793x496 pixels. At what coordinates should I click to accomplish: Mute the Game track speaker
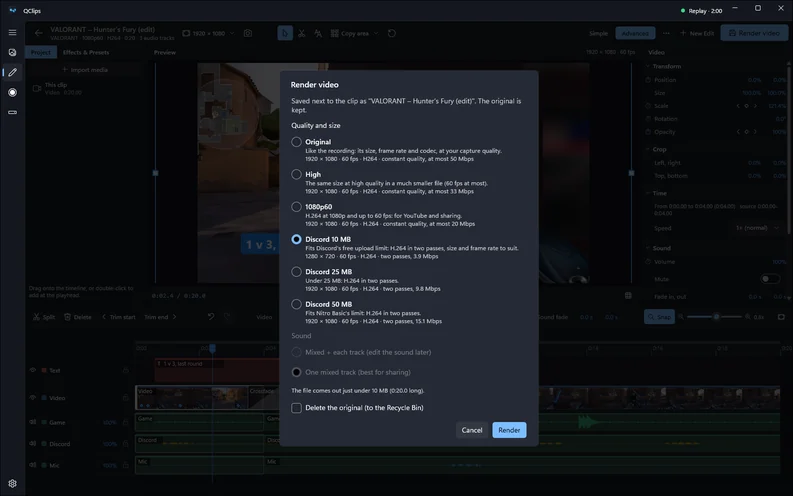(33, 422)
